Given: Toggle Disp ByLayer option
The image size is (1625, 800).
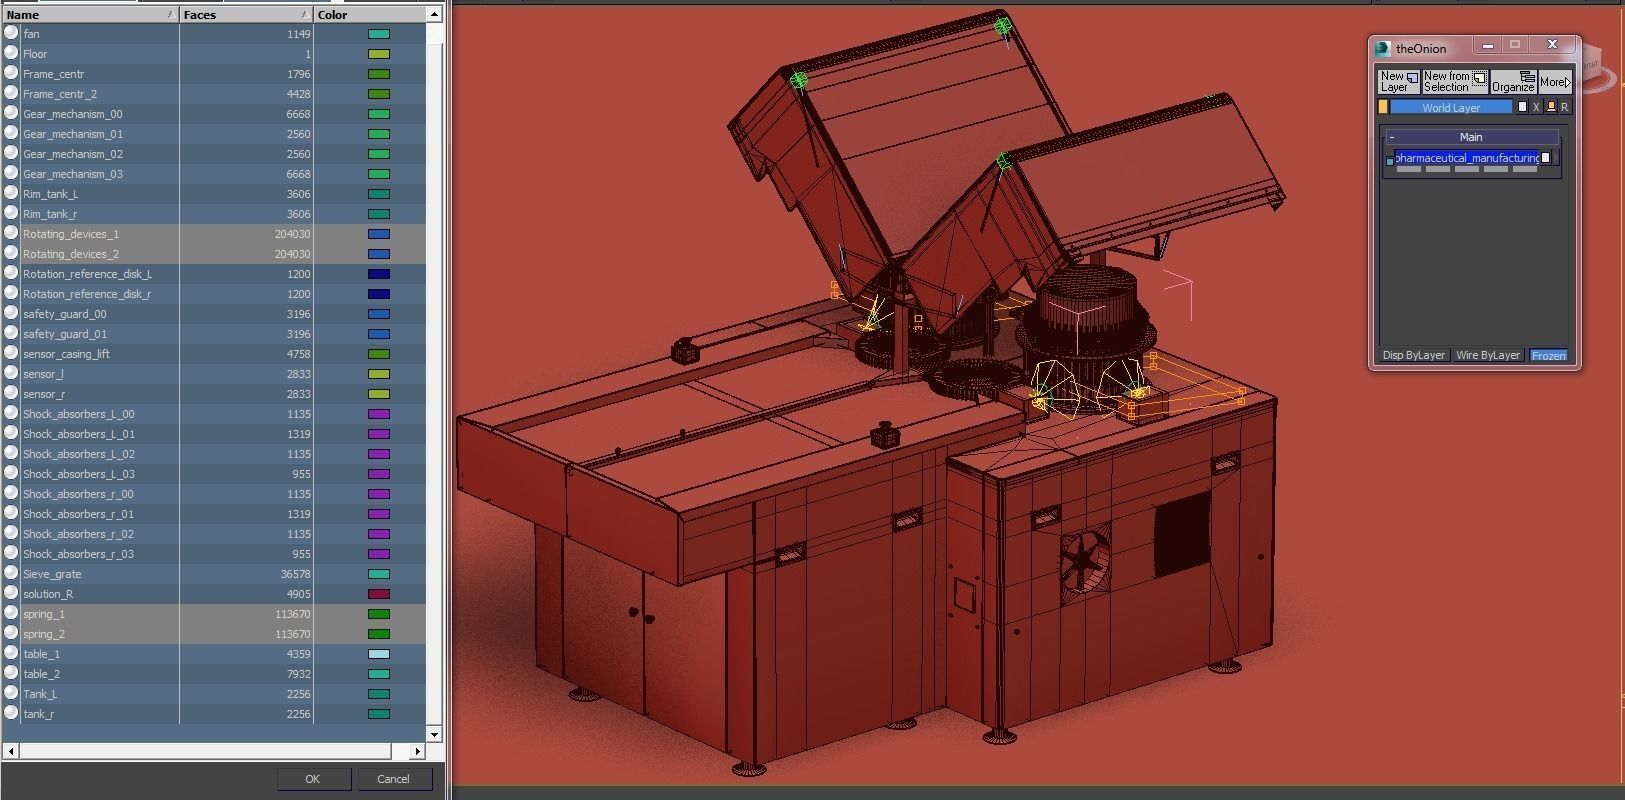Looking at the screenshot, I should pos(1414,355).
